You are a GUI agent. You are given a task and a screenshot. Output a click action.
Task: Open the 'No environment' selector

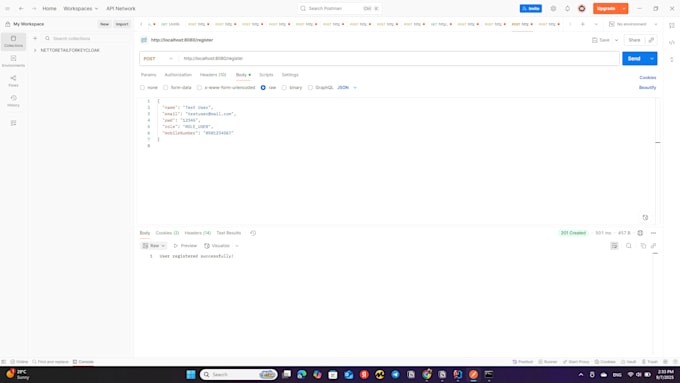[633, 24]
